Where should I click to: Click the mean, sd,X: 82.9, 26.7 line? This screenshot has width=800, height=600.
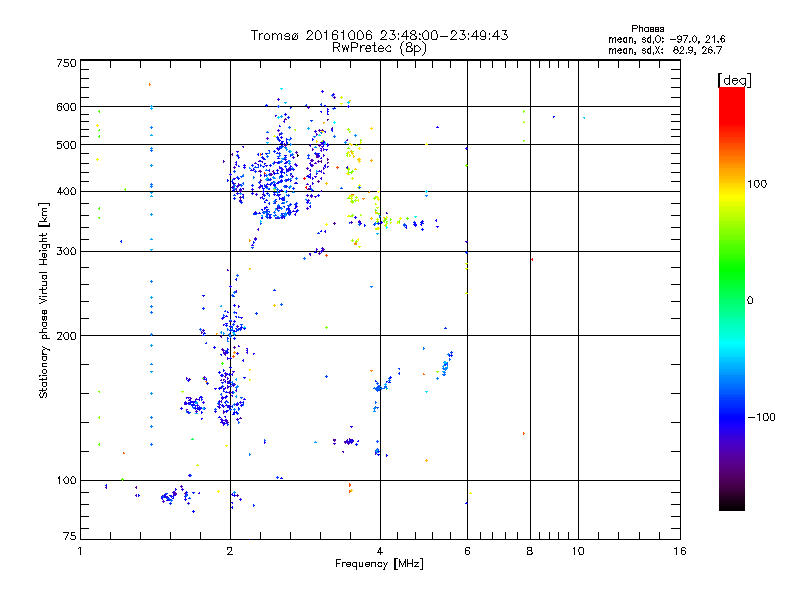[x=665, y=50]
